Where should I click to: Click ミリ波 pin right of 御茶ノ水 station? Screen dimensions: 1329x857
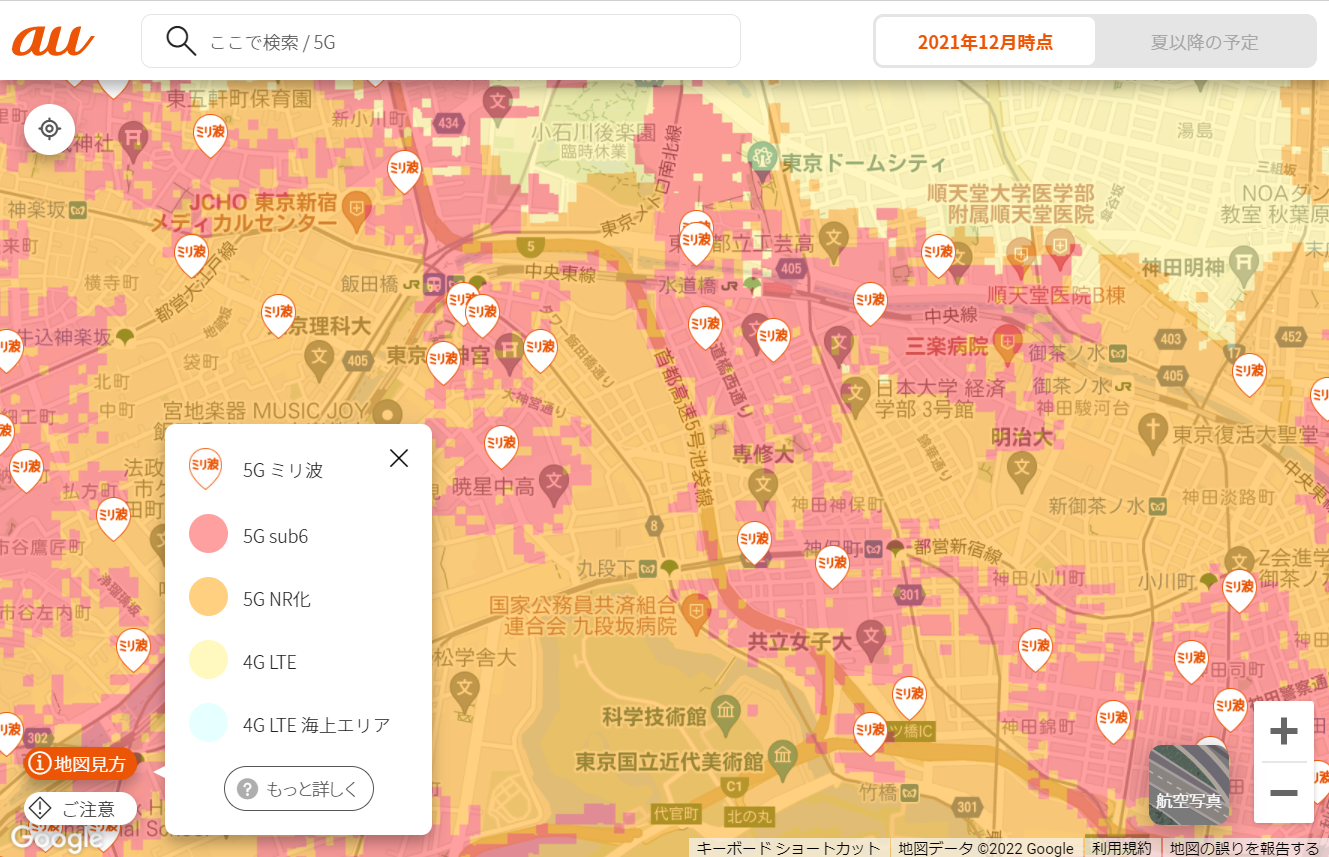(1249, 374)
